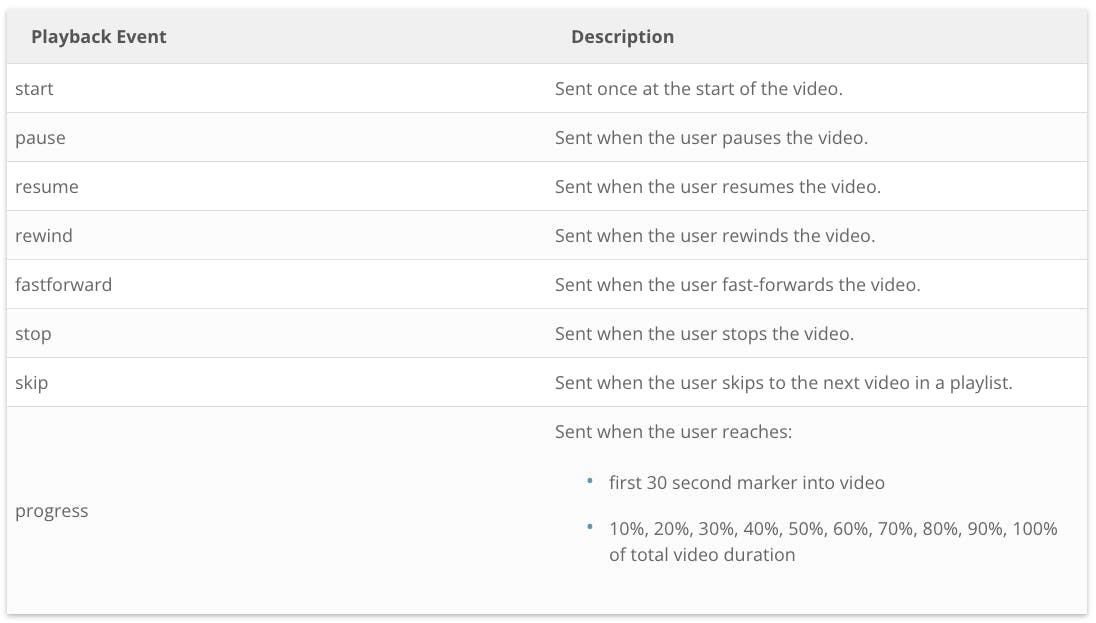
Task: Select "Sent when the user pauses" description
Action: click(x=711, y=138)
